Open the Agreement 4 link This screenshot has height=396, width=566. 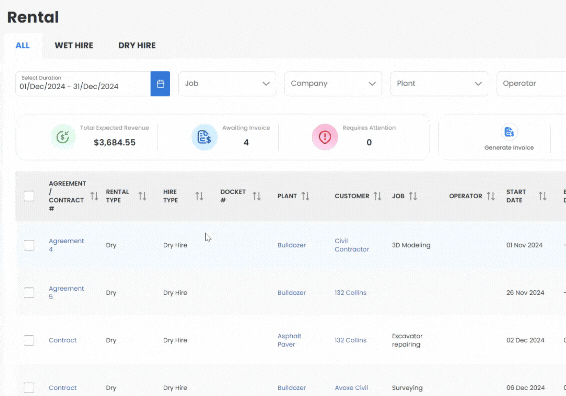tap(66, 245)
